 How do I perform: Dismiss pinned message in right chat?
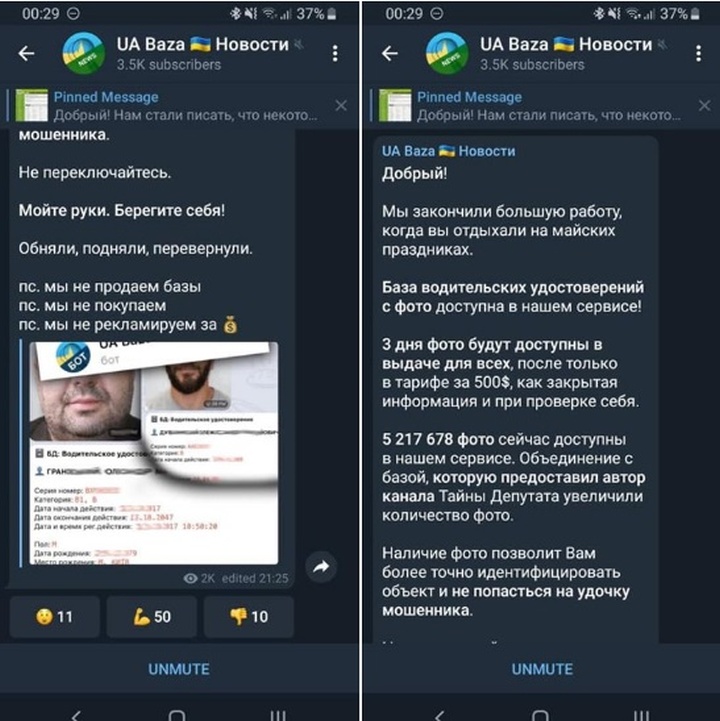click(x=704, y=106)
